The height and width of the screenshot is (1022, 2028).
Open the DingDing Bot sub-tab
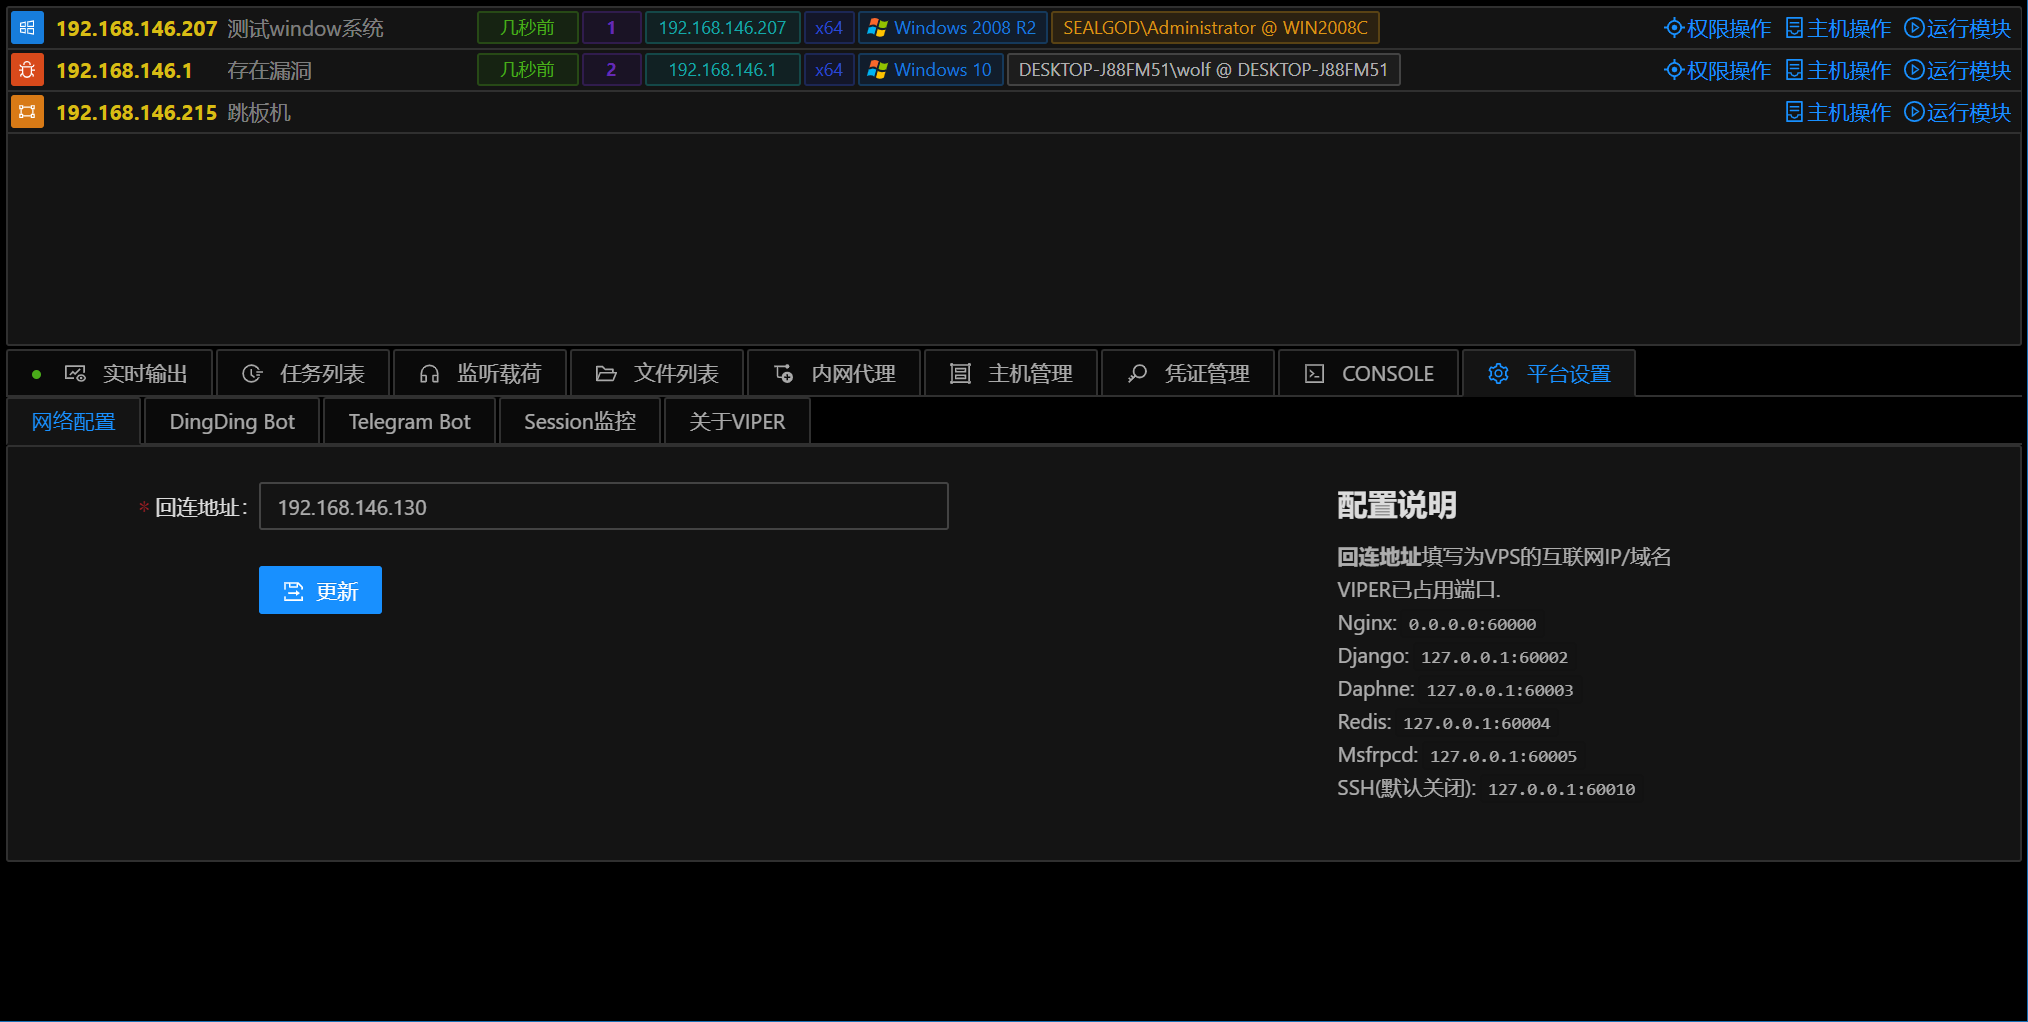click(x=232, y=422)
